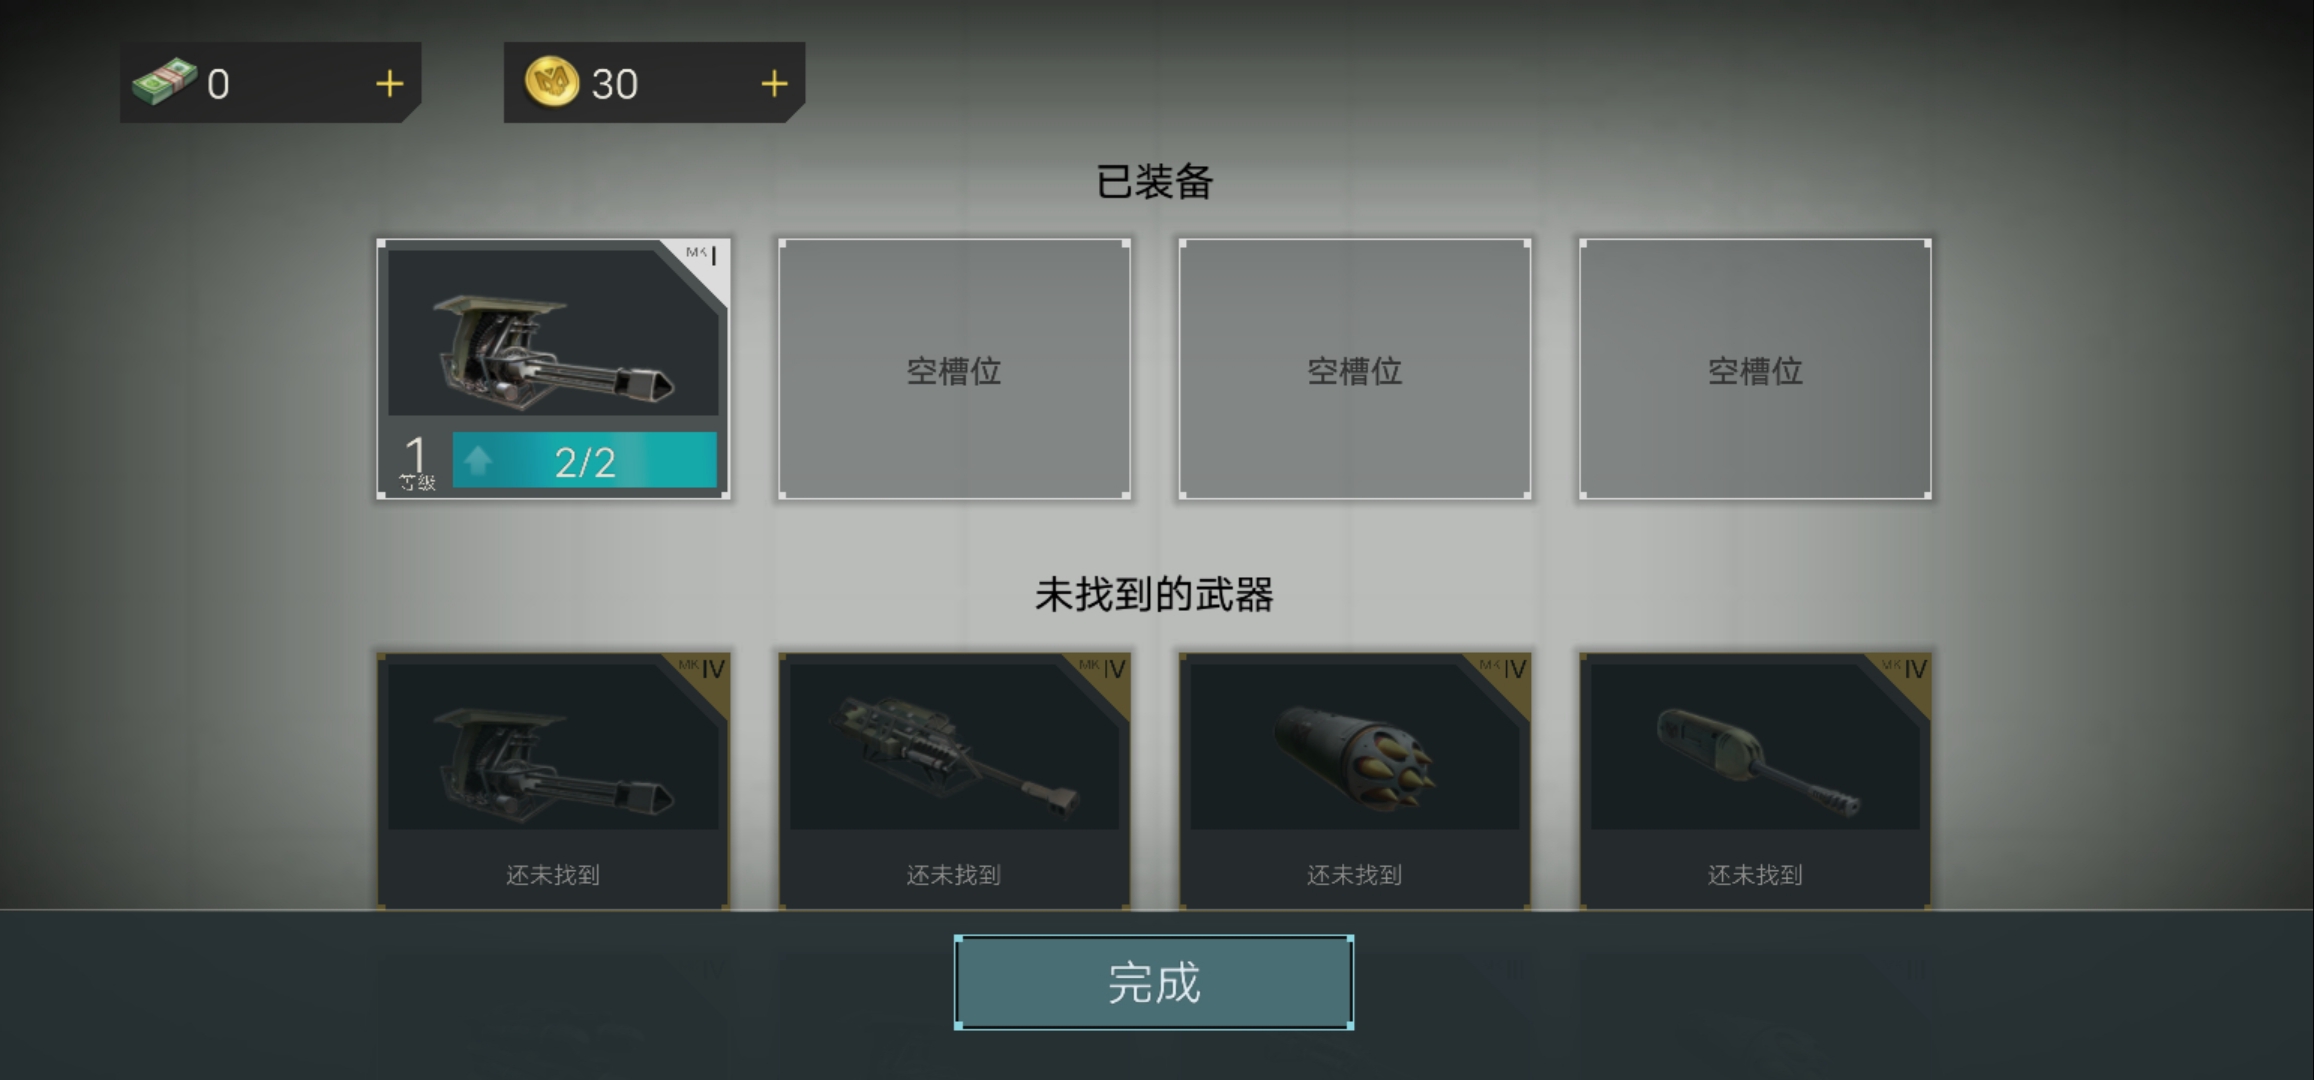2314x1080 pixels.
Task: Click the 还未找到 label under the machine gun
Action: pos(954,875)
